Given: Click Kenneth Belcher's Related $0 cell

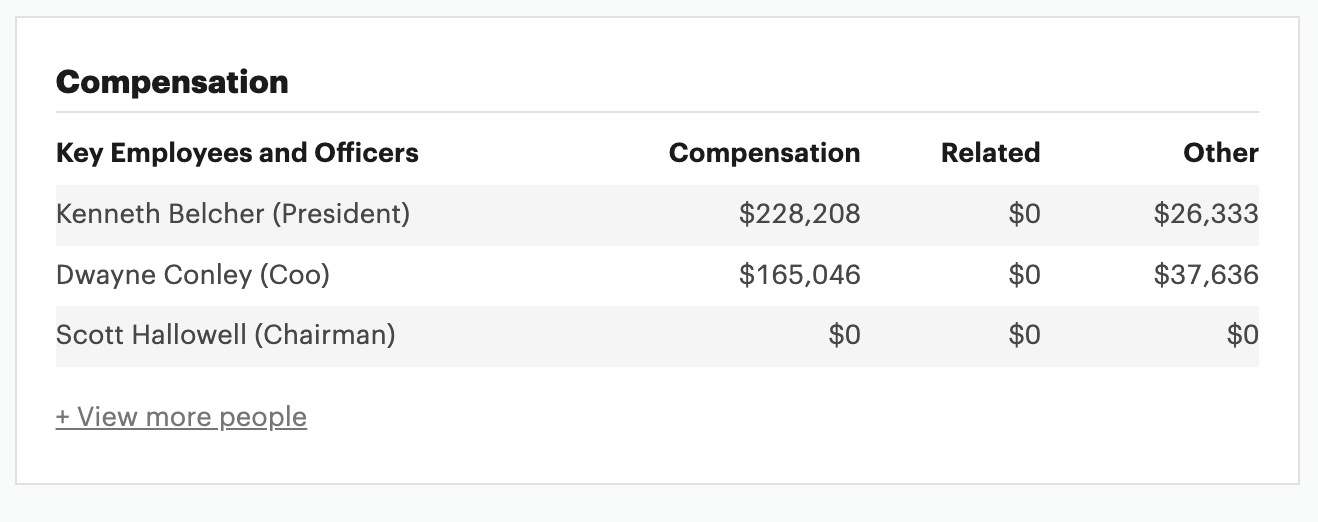Looking at the screenshot, I should 1024,214.
